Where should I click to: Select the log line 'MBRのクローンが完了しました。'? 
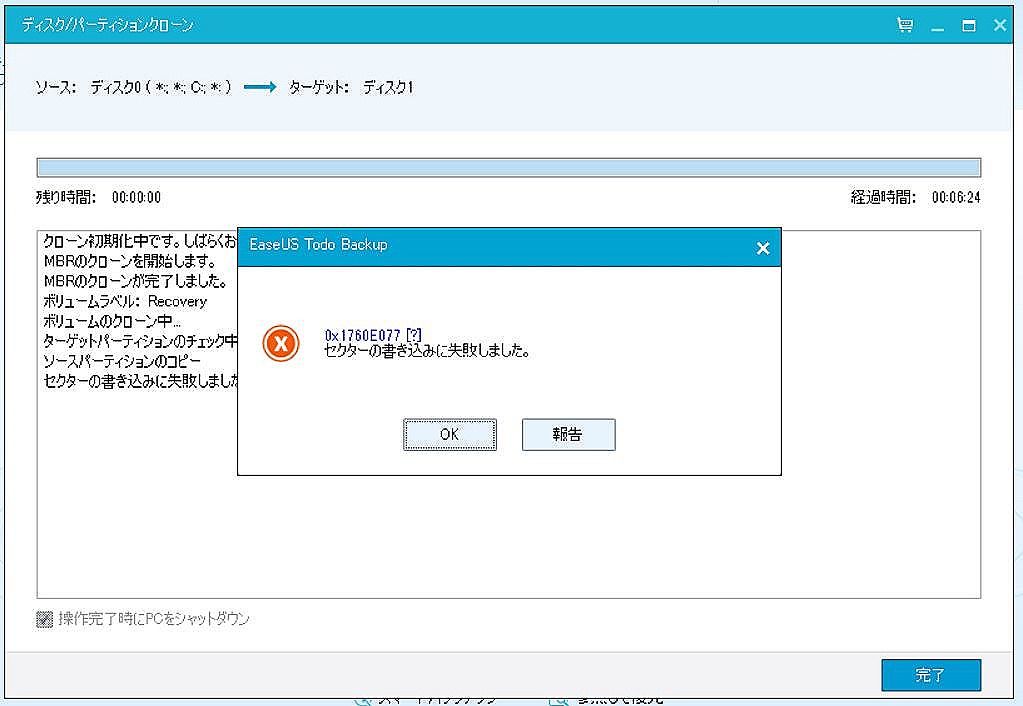pos(136,282)
